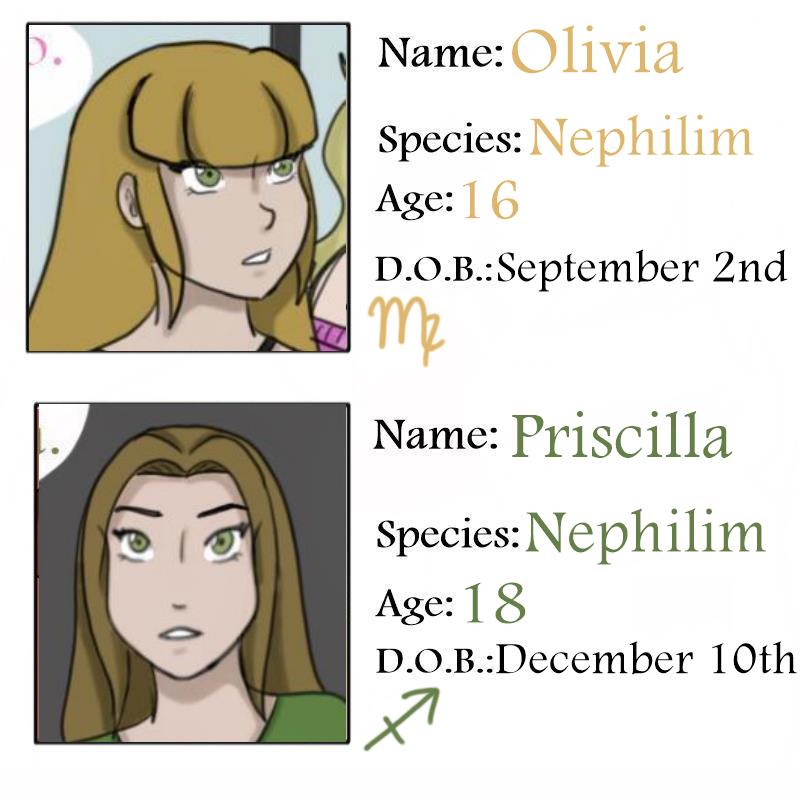
Task: Click the Species label in Olivia's profile
Action: click(x=450, y=140)
